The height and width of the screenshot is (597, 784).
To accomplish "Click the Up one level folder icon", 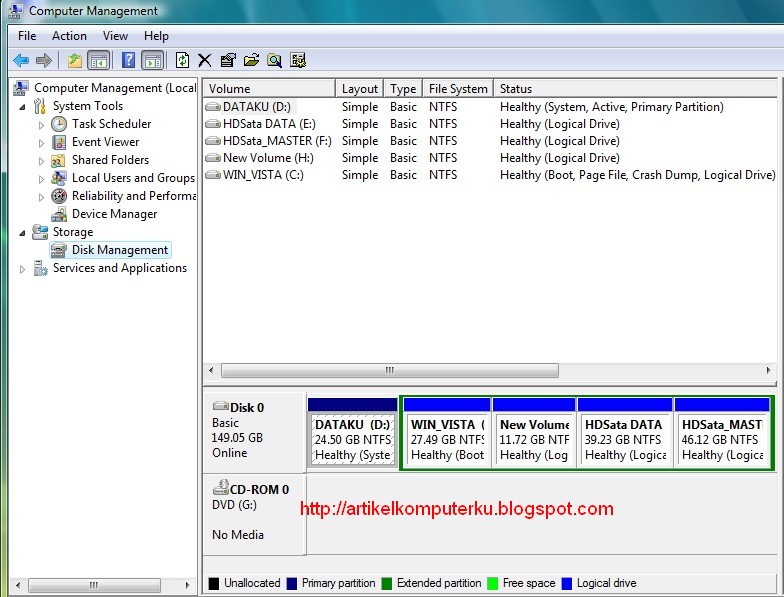I will click(74, 60).
